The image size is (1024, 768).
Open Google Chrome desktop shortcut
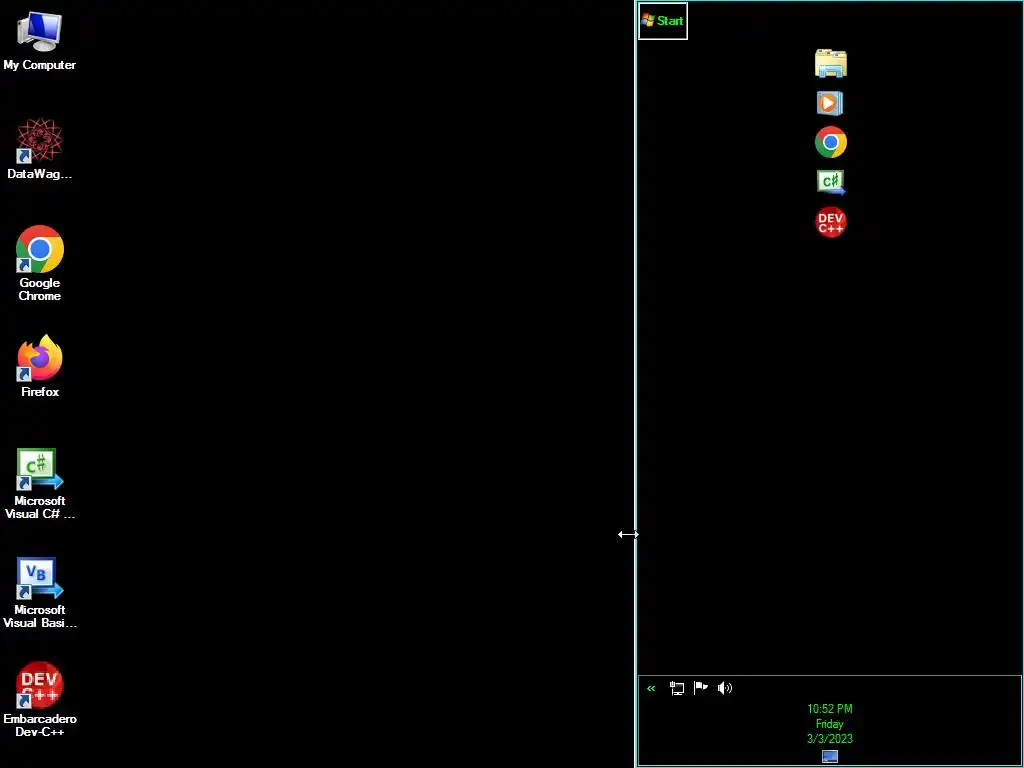39,263
